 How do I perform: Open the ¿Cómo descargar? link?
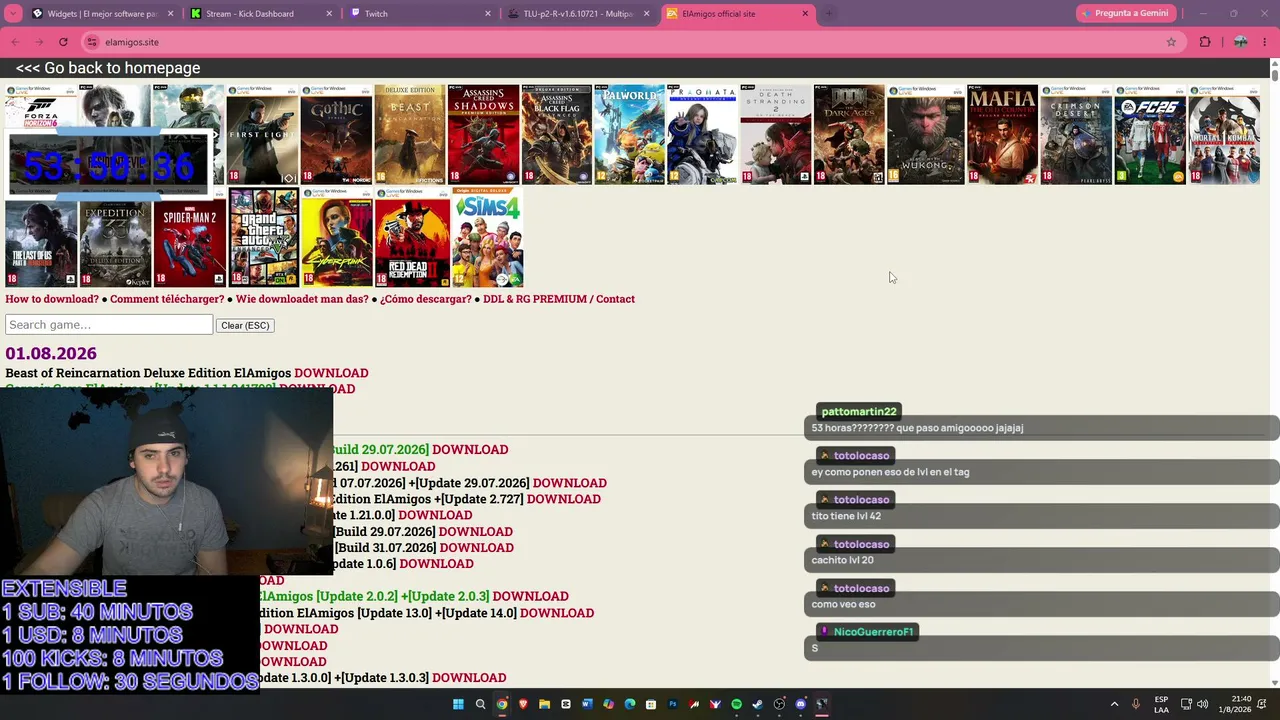pyautogui.click(x=426, y=299)
